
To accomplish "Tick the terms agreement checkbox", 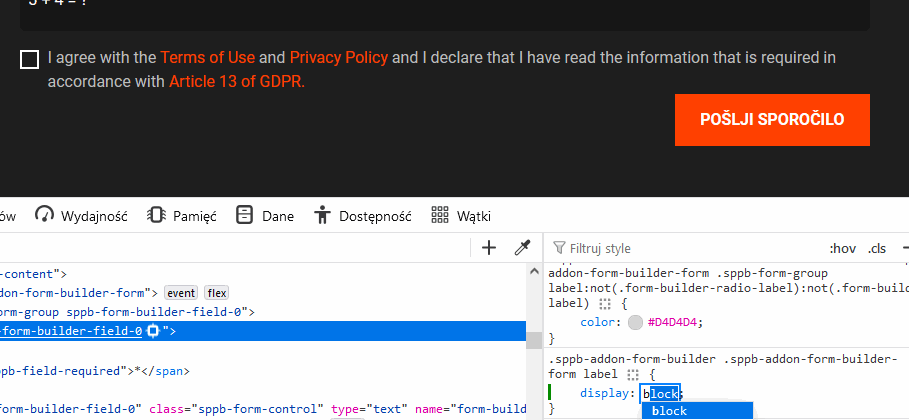I will tap(29, 59).
